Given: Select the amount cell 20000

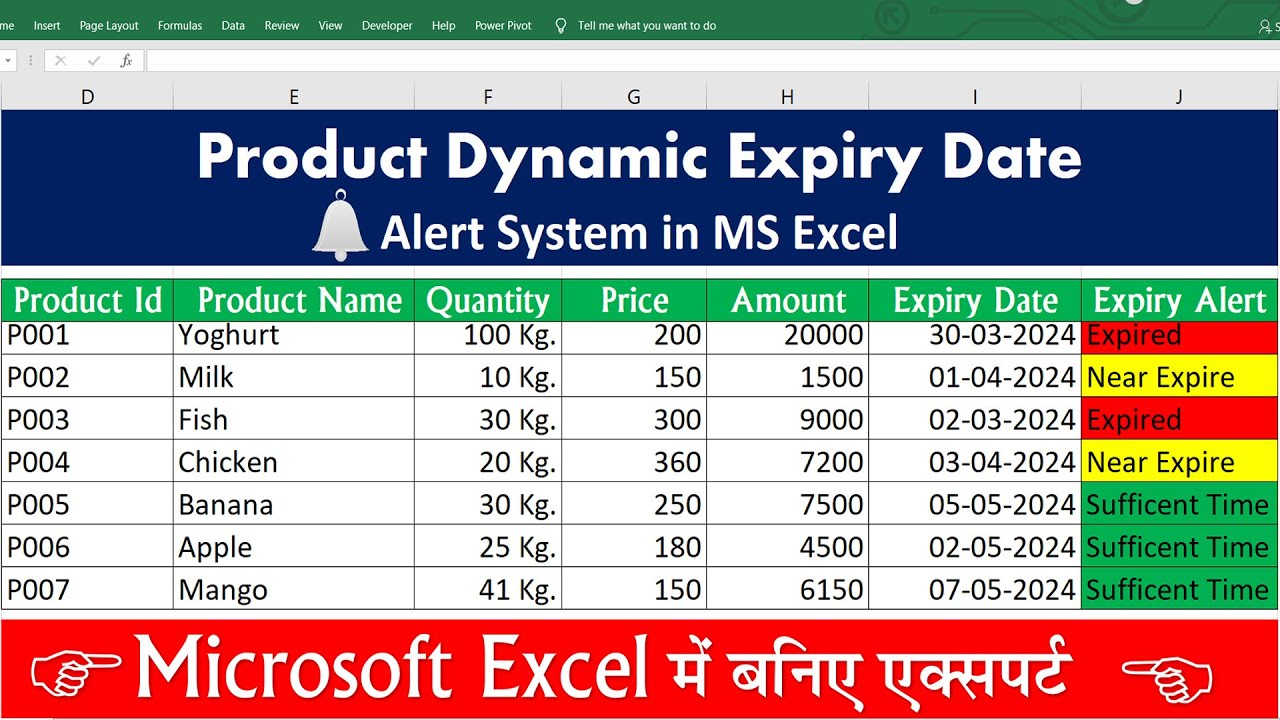Looking at the screenshot, I should (787, 336).
